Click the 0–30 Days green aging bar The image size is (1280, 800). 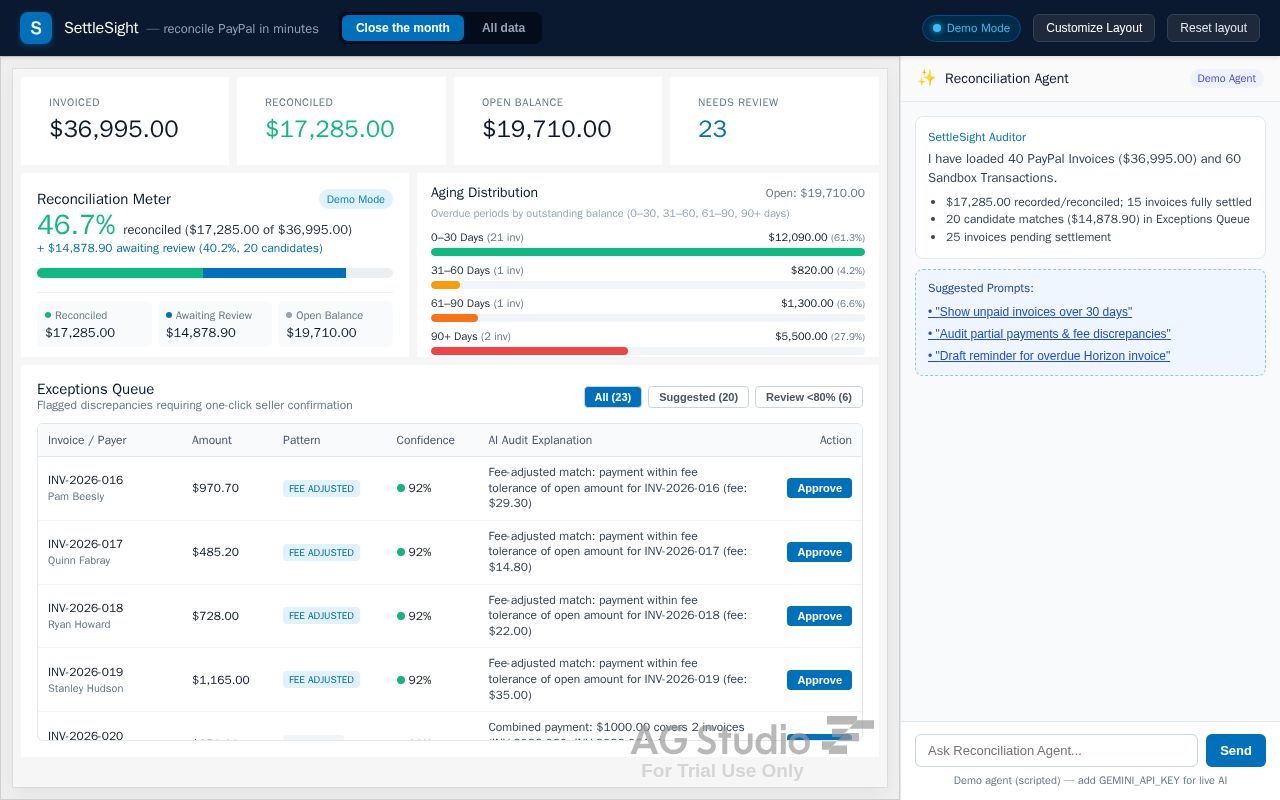pos(648,252)
